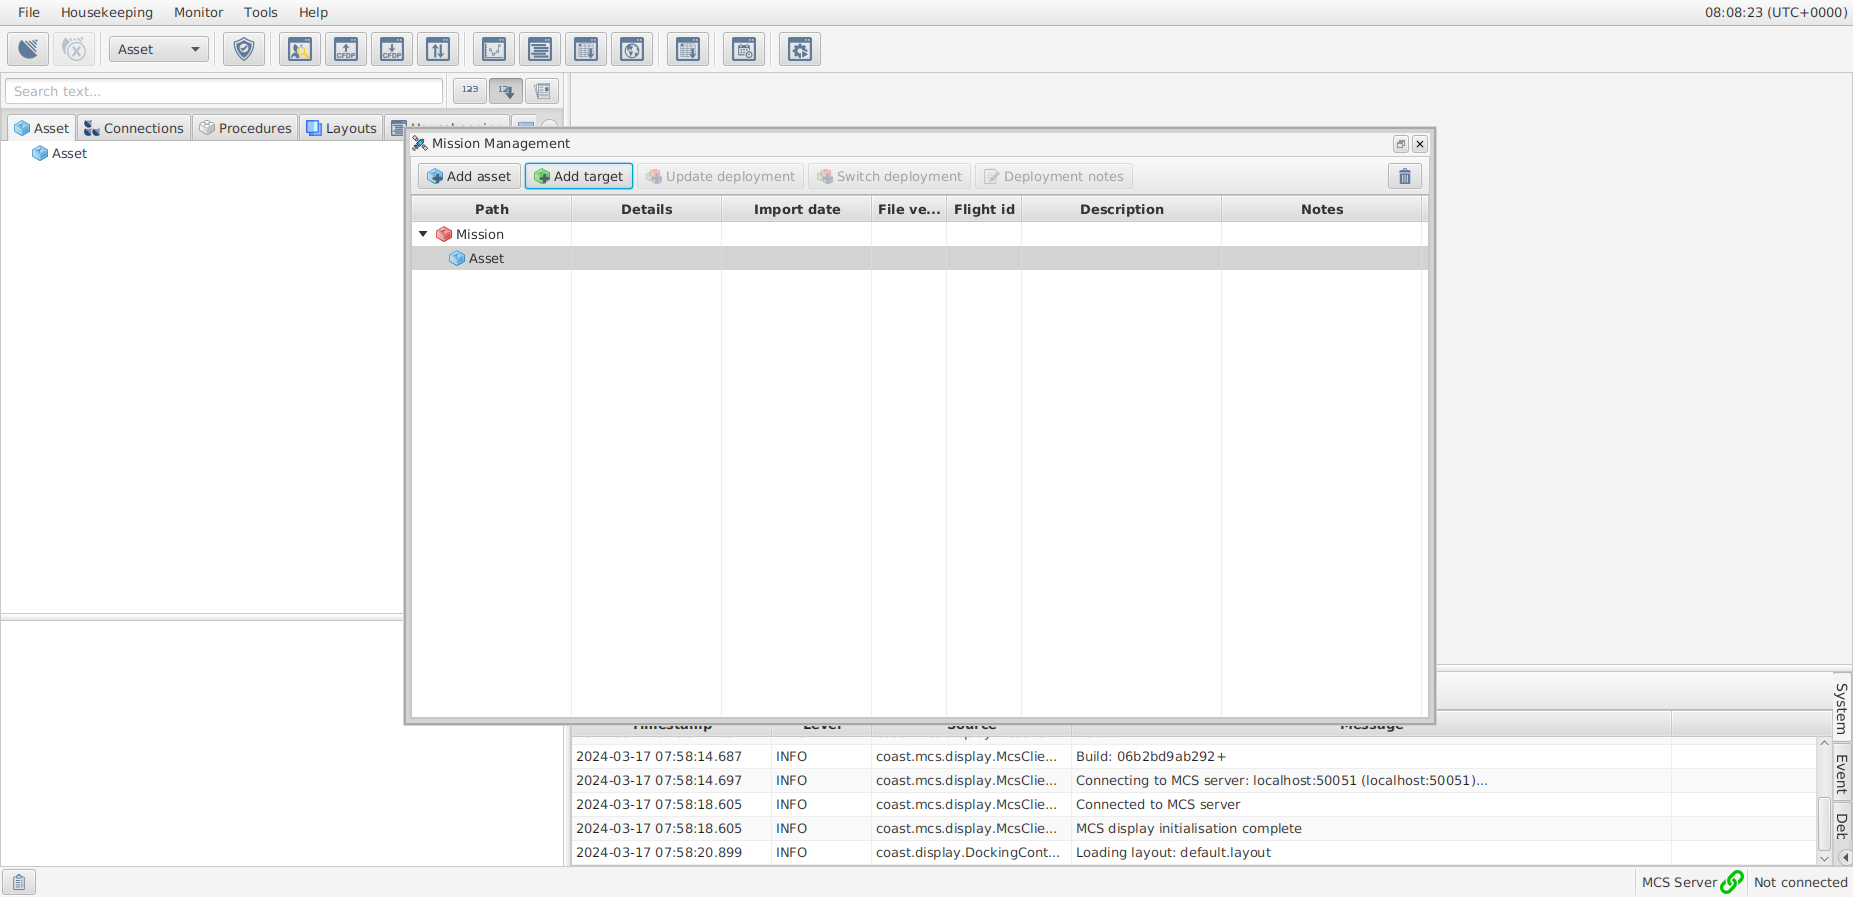Click the Add asset button
Viewport: 1853px width, 897px height.
[469, 176]
